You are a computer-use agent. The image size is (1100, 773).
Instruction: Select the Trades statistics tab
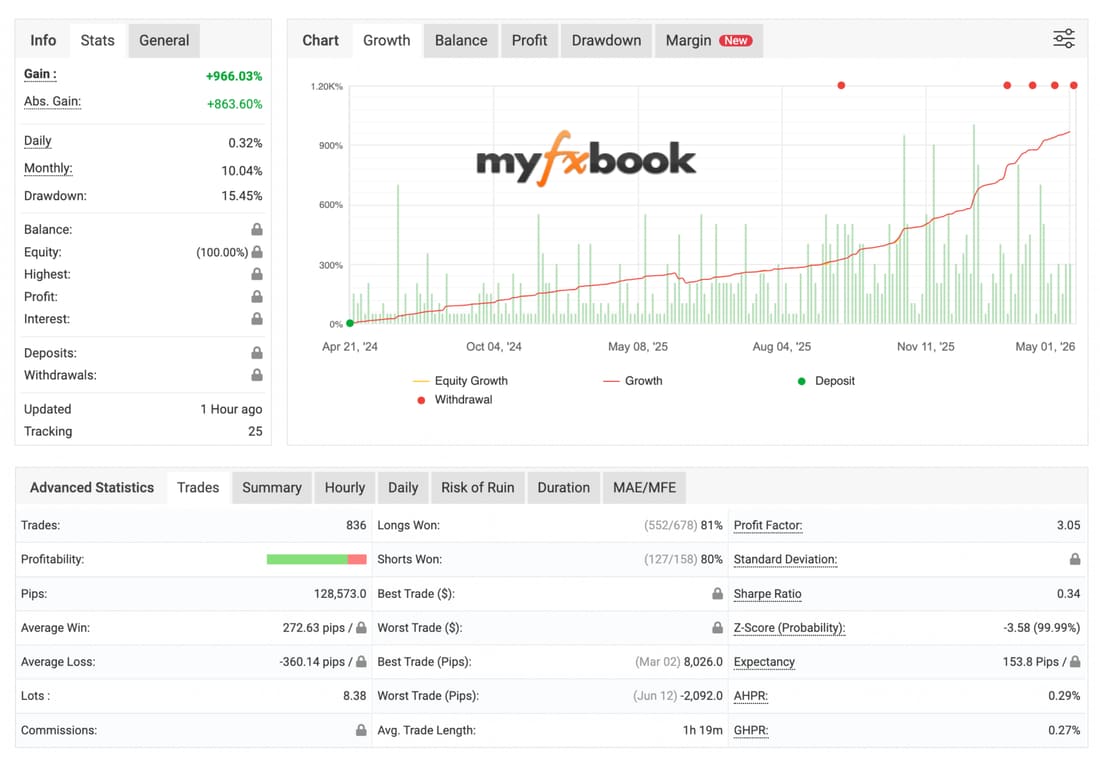198,488
